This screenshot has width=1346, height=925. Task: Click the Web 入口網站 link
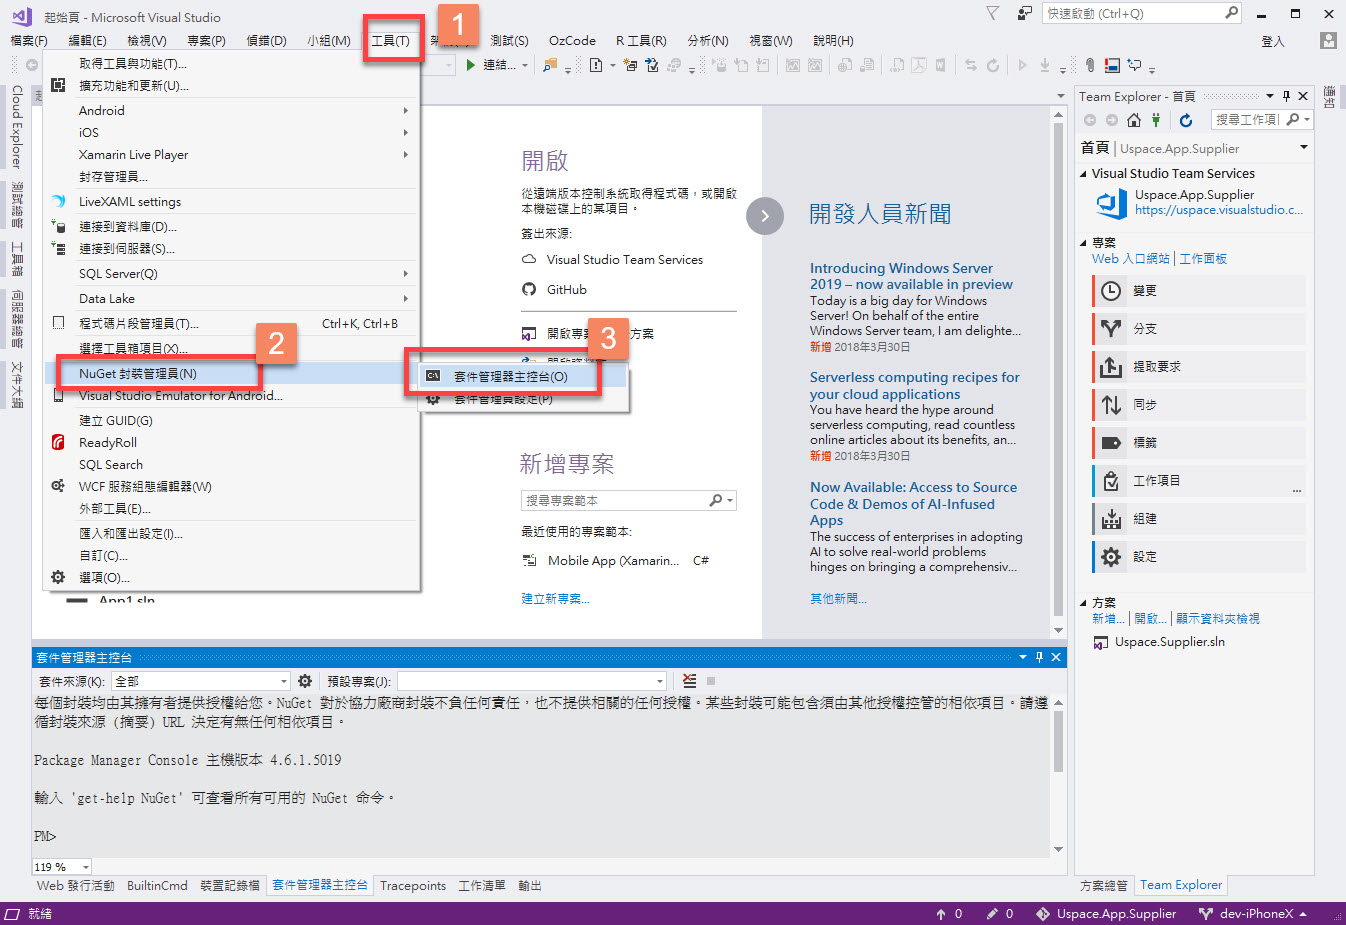click(x=1131, y=258)
